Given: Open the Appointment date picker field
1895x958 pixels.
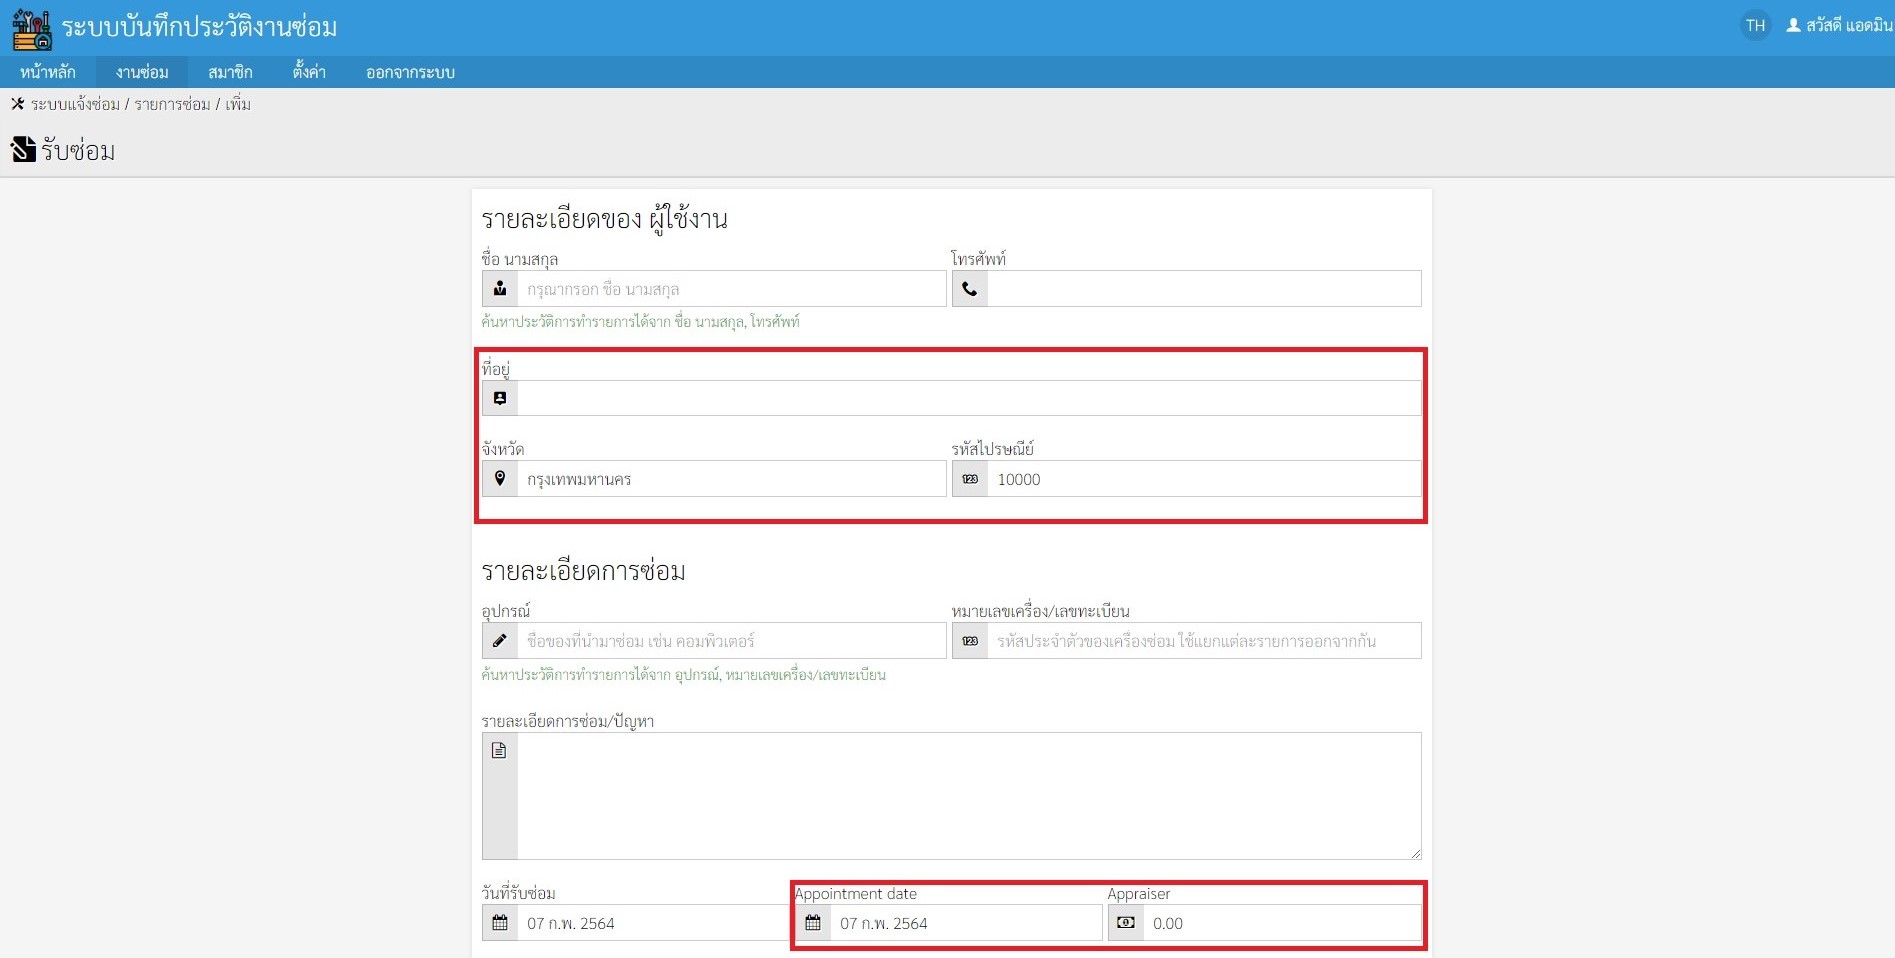Looking at the screenshot, I should [x=965, y=923].
